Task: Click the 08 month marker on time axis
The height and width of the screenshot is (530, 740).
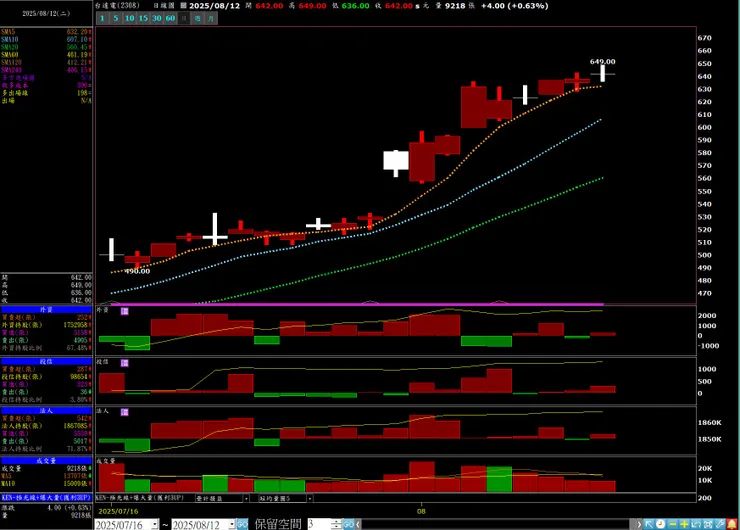Action: click(x=421, y=512)
